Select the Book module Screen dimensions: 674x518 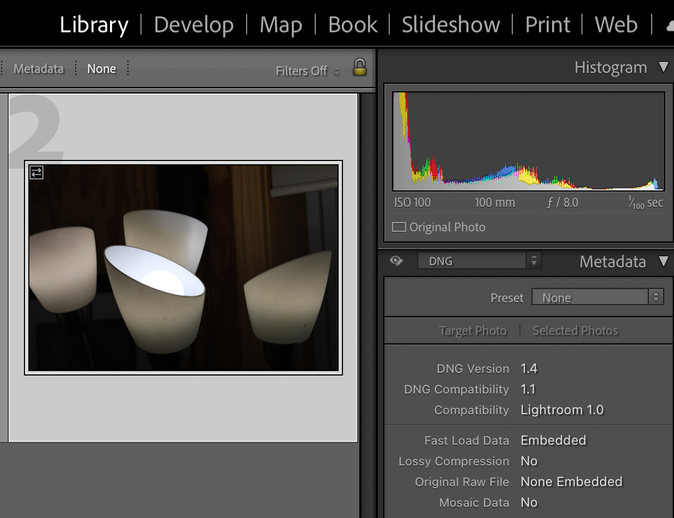pos(352,25)
